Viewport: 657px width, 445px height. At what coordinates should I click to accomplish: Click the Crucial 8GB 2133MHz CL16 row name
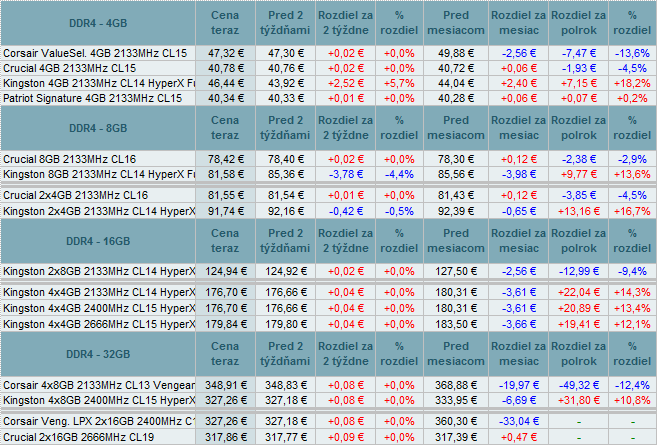pos(70,159)
